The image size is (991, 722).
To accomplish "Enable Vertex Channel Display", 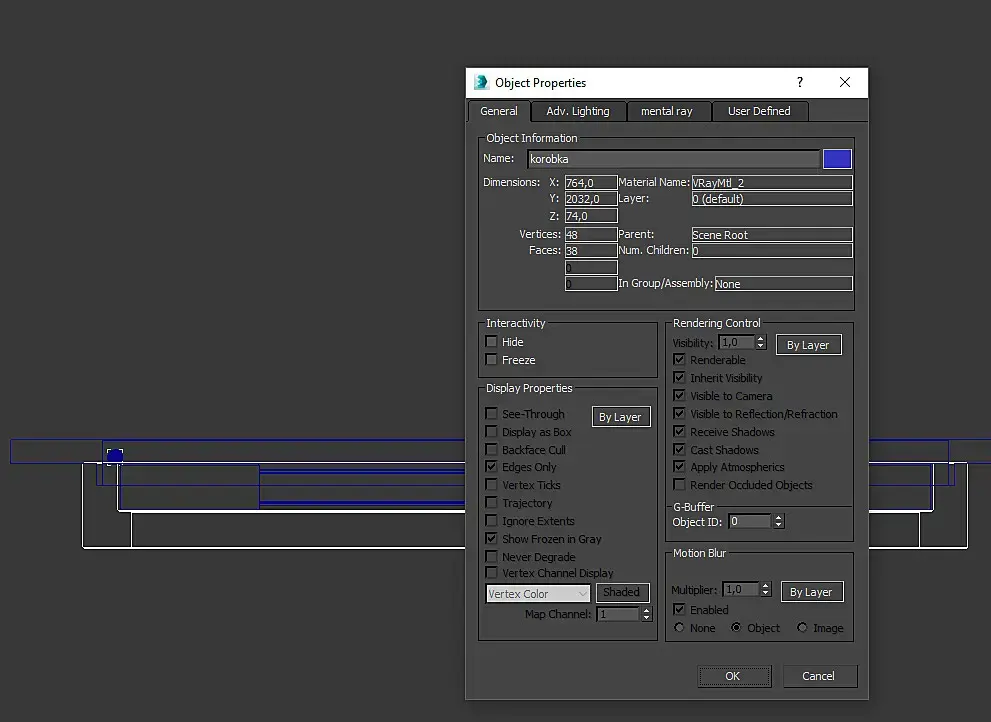I will click(491, 573).
